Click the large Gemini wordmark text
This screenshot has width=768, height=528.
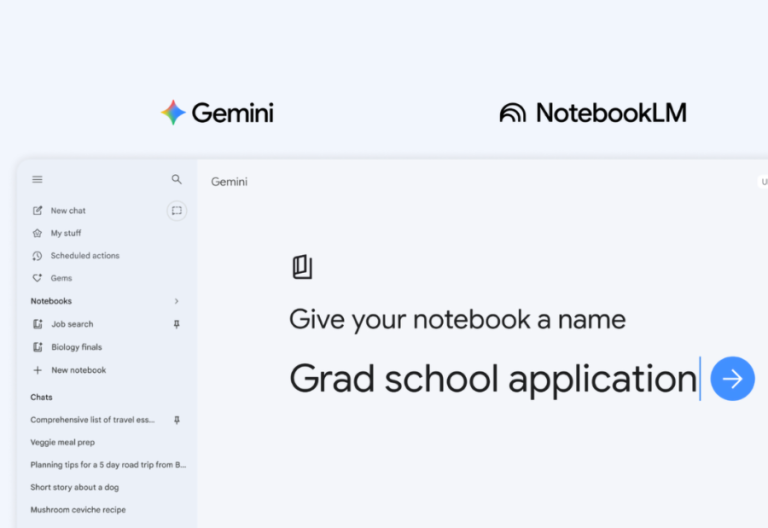[233, 113]
